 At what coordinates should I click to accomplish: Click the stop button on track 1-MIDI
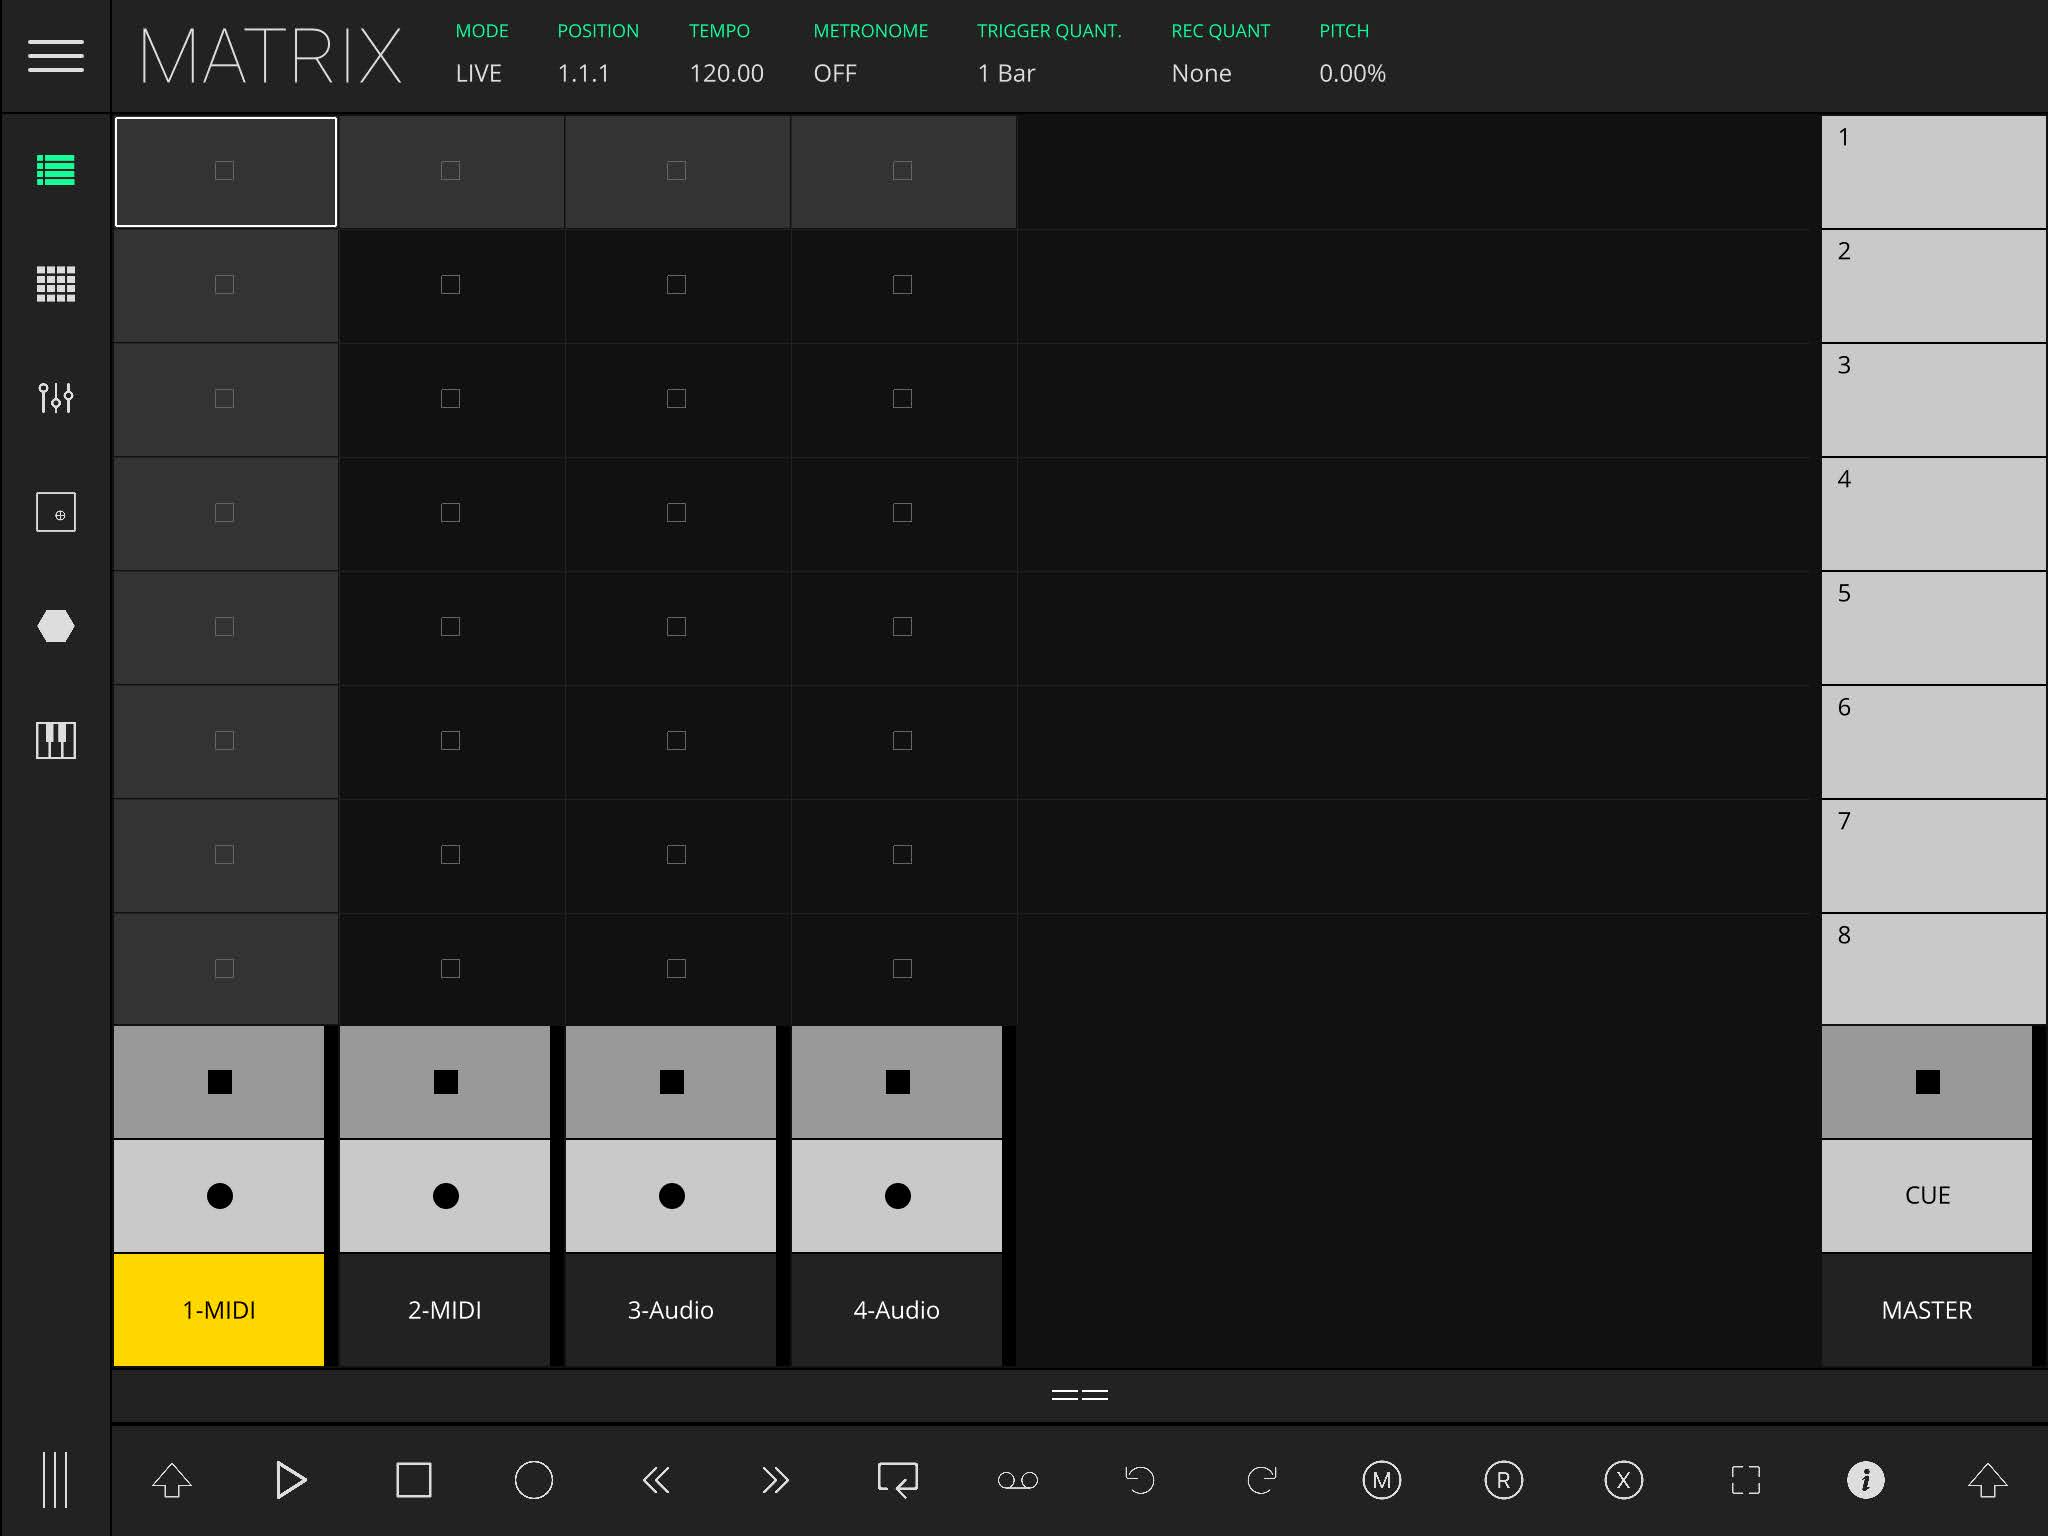click(219, 1081)
